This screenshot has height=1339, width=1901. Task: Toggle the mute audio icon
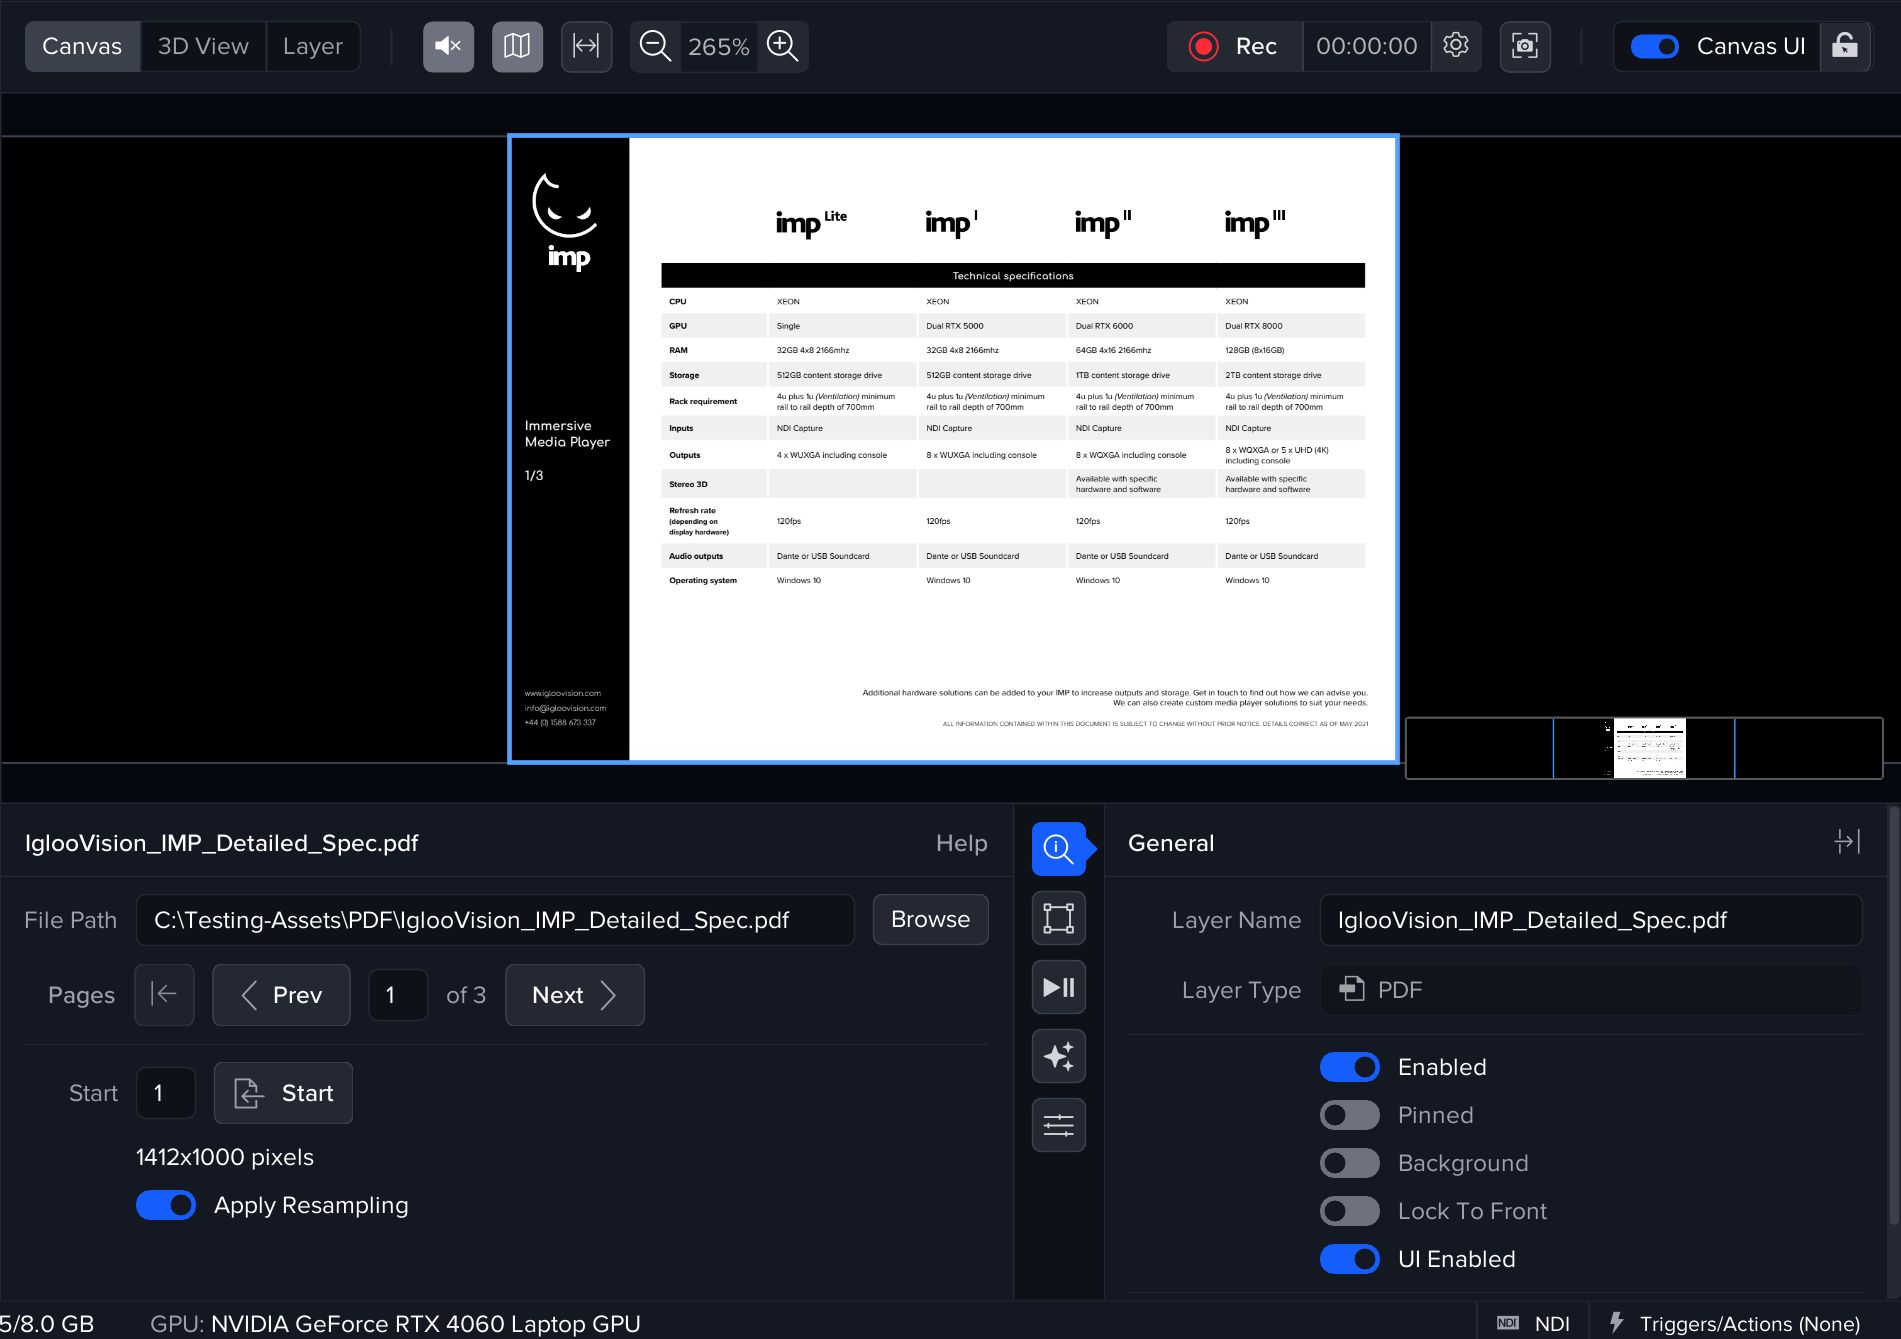[x=448, y=46]
